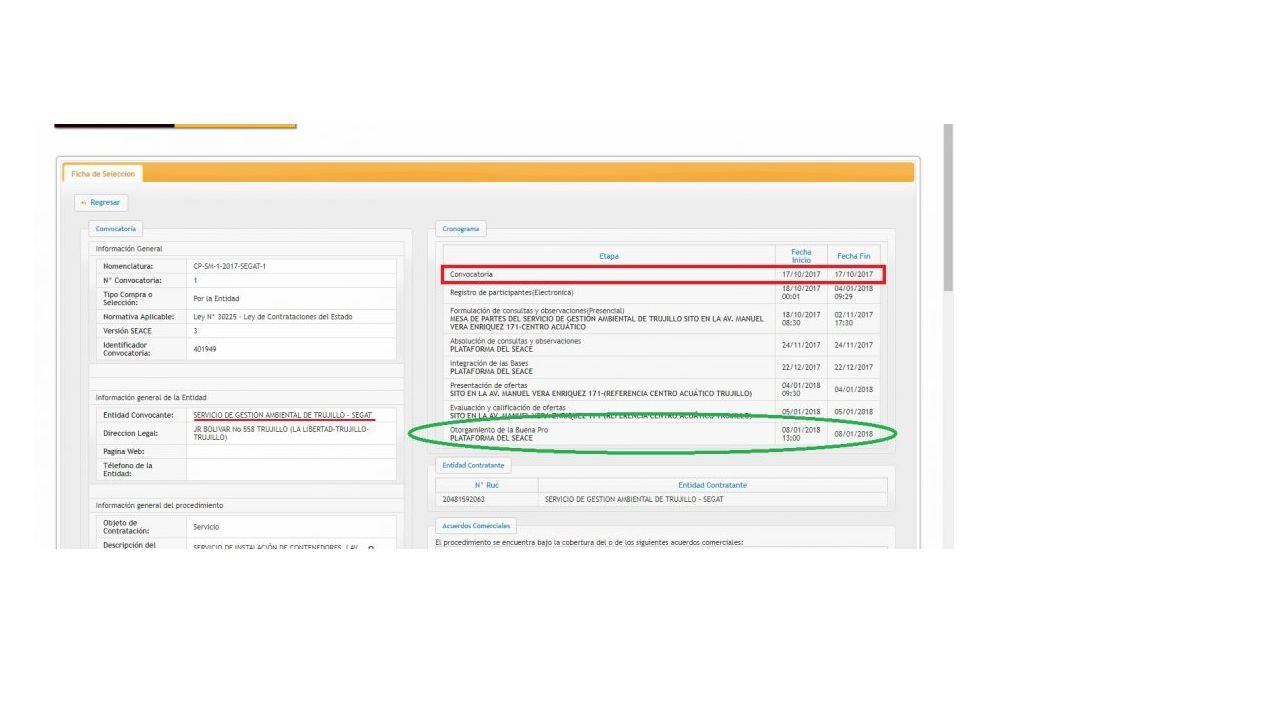Click the Etapa column header

tap(609, 256)
